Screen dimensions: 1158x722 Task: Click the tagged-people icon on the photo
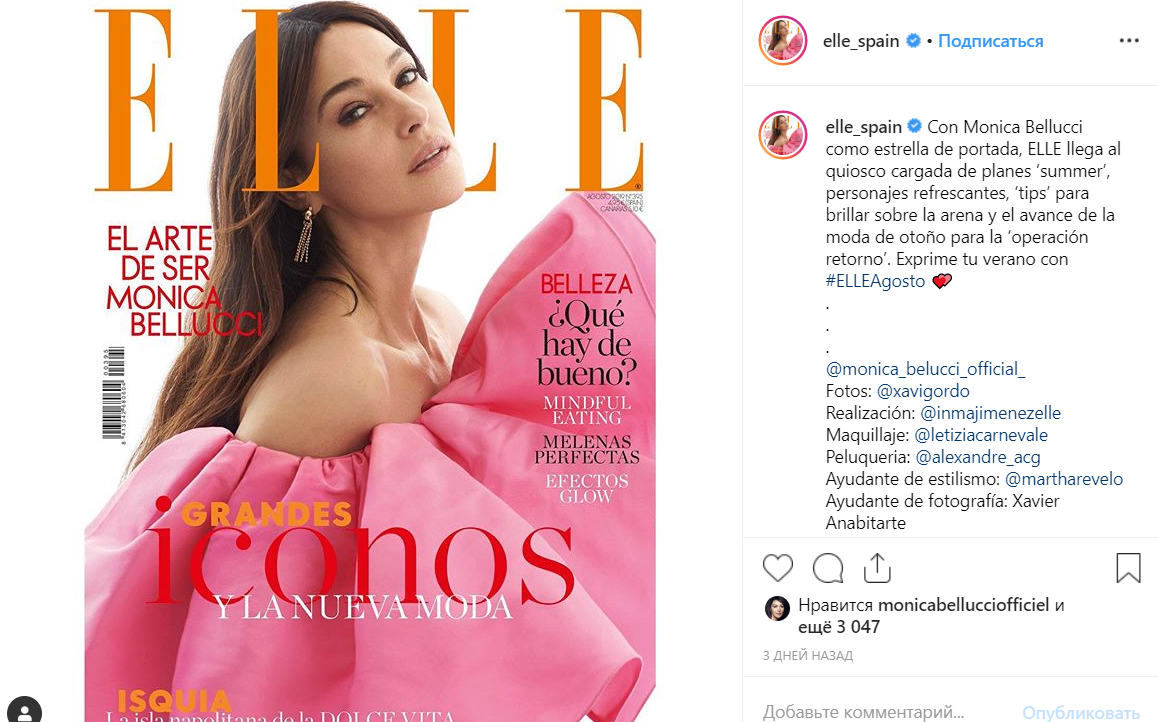[x=24, y=710]
